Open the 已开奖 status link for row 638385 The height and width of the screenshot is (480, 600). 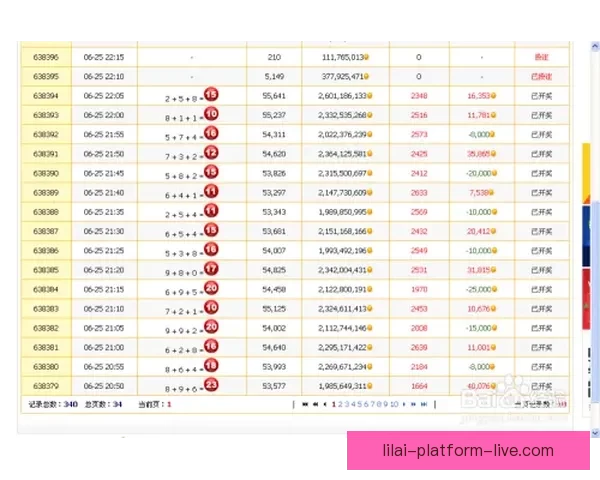541,270
